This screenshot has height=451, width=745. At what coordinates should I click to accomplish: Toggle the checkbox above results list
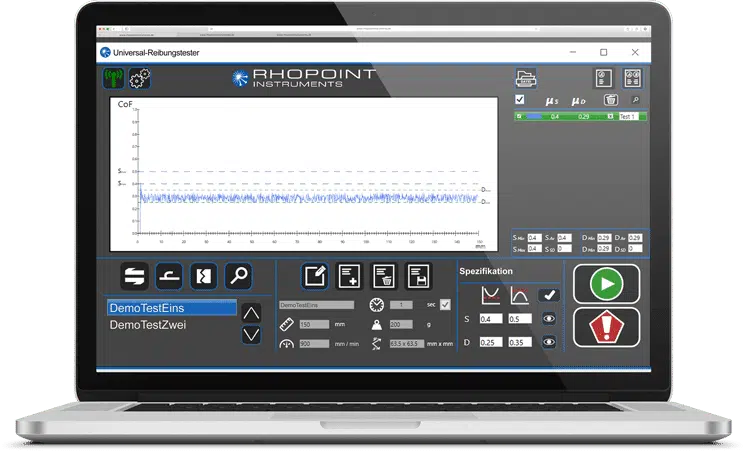[519, 100]
